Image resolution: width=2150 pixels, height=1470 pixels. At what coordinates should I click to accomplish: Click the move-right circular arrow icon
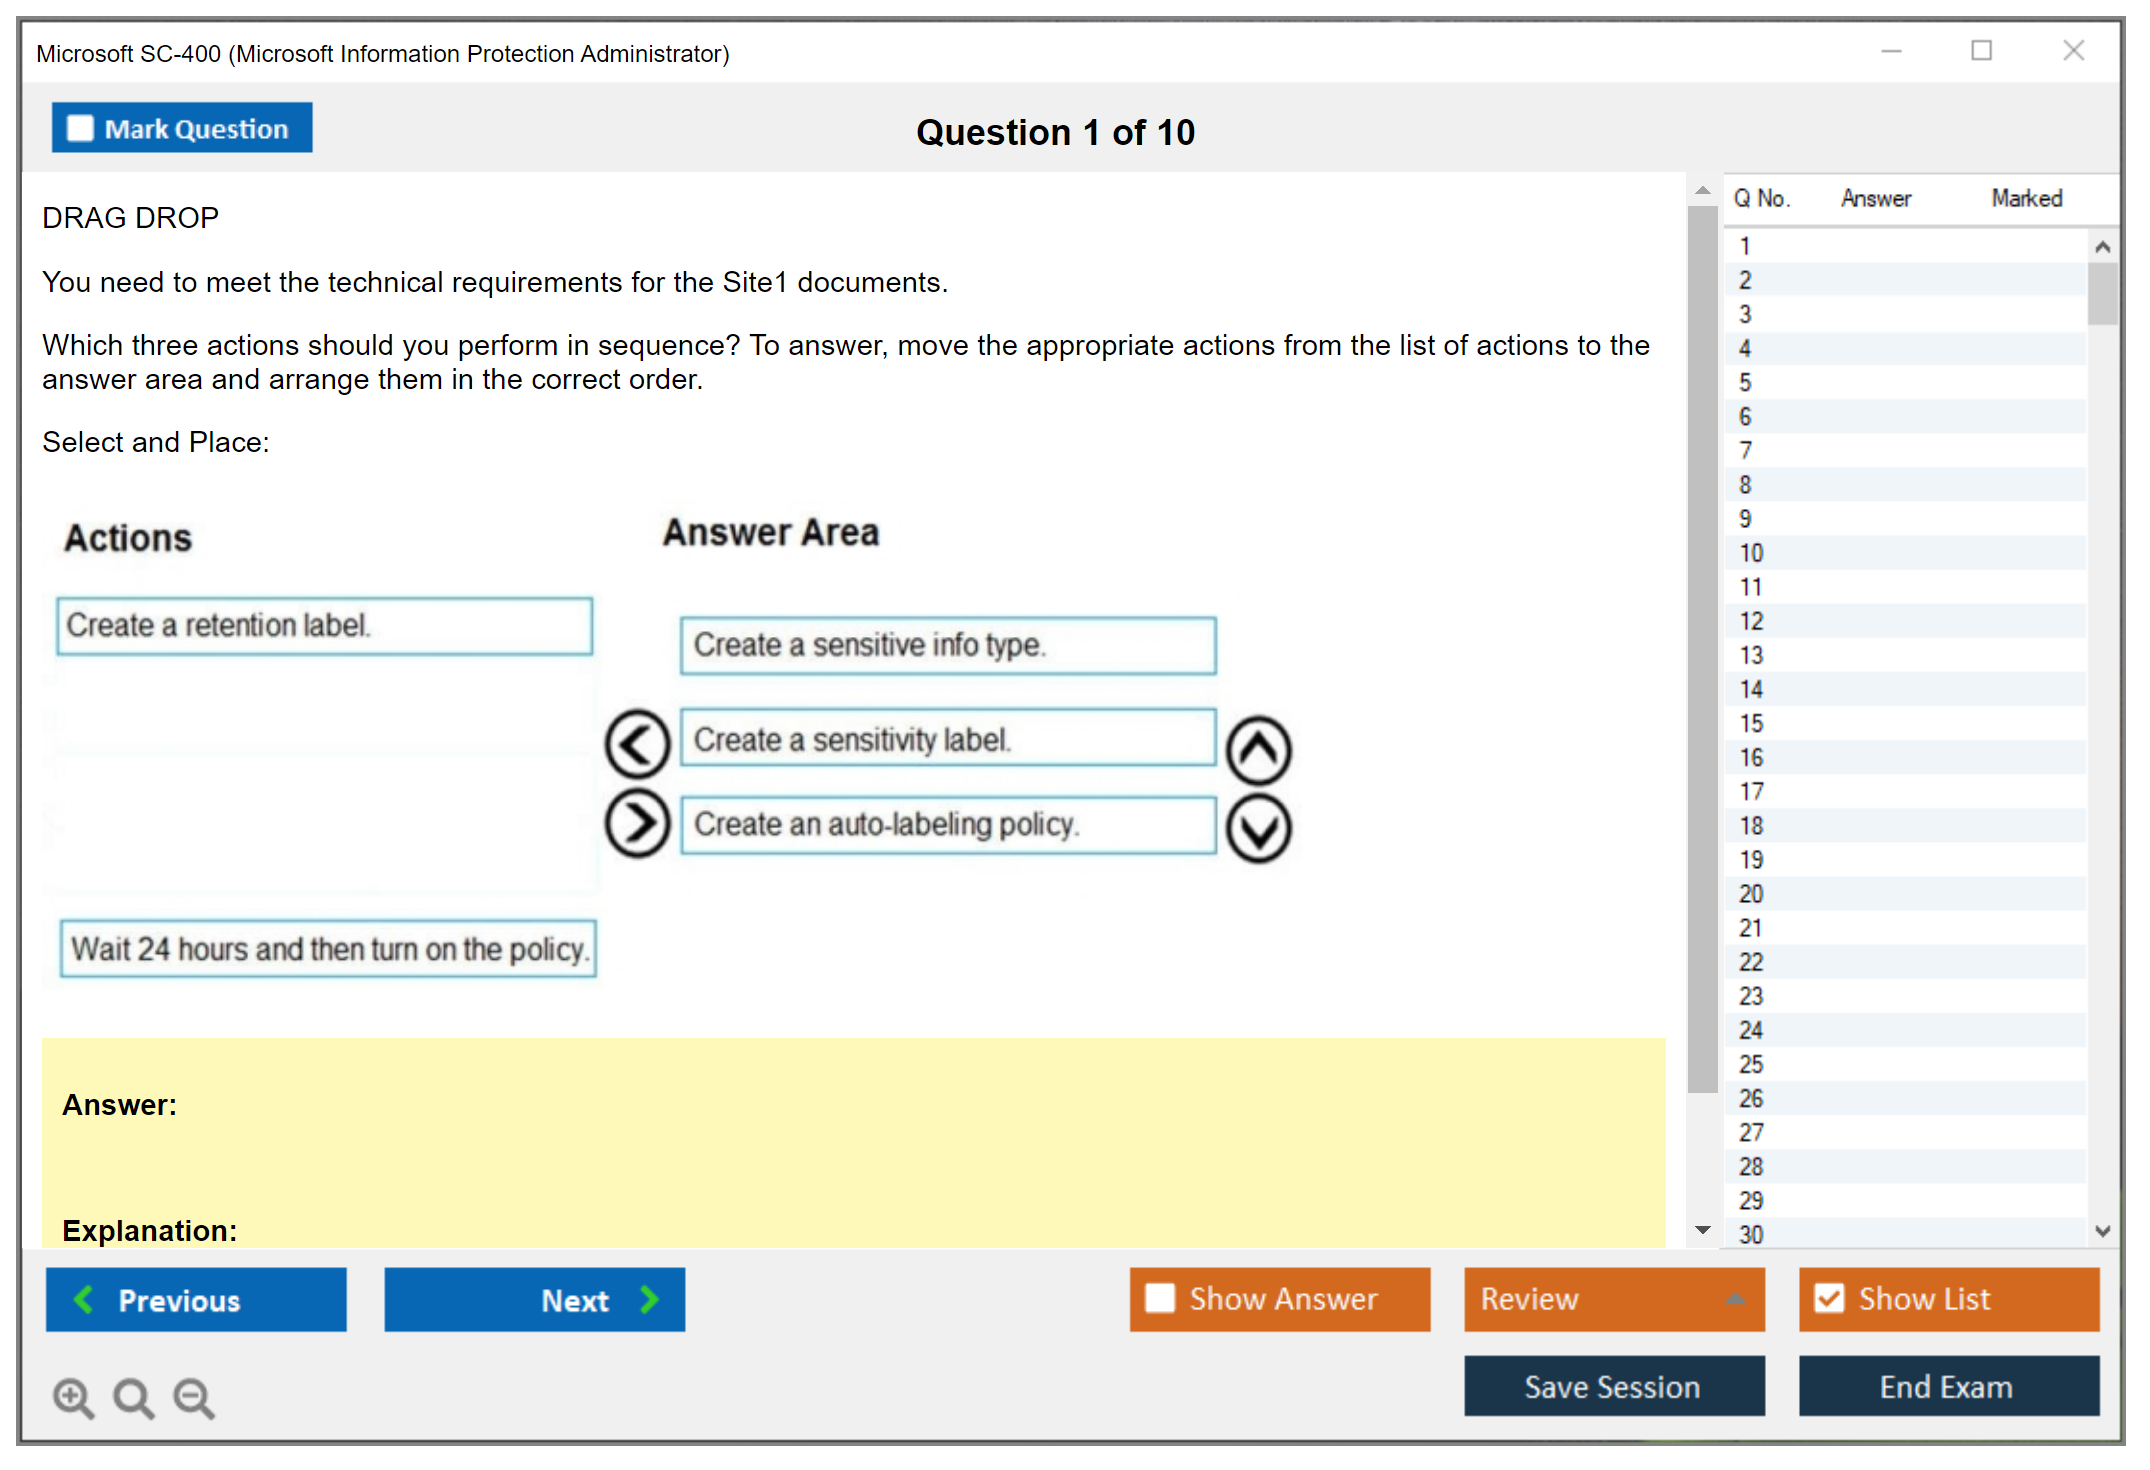coord(637,823)
